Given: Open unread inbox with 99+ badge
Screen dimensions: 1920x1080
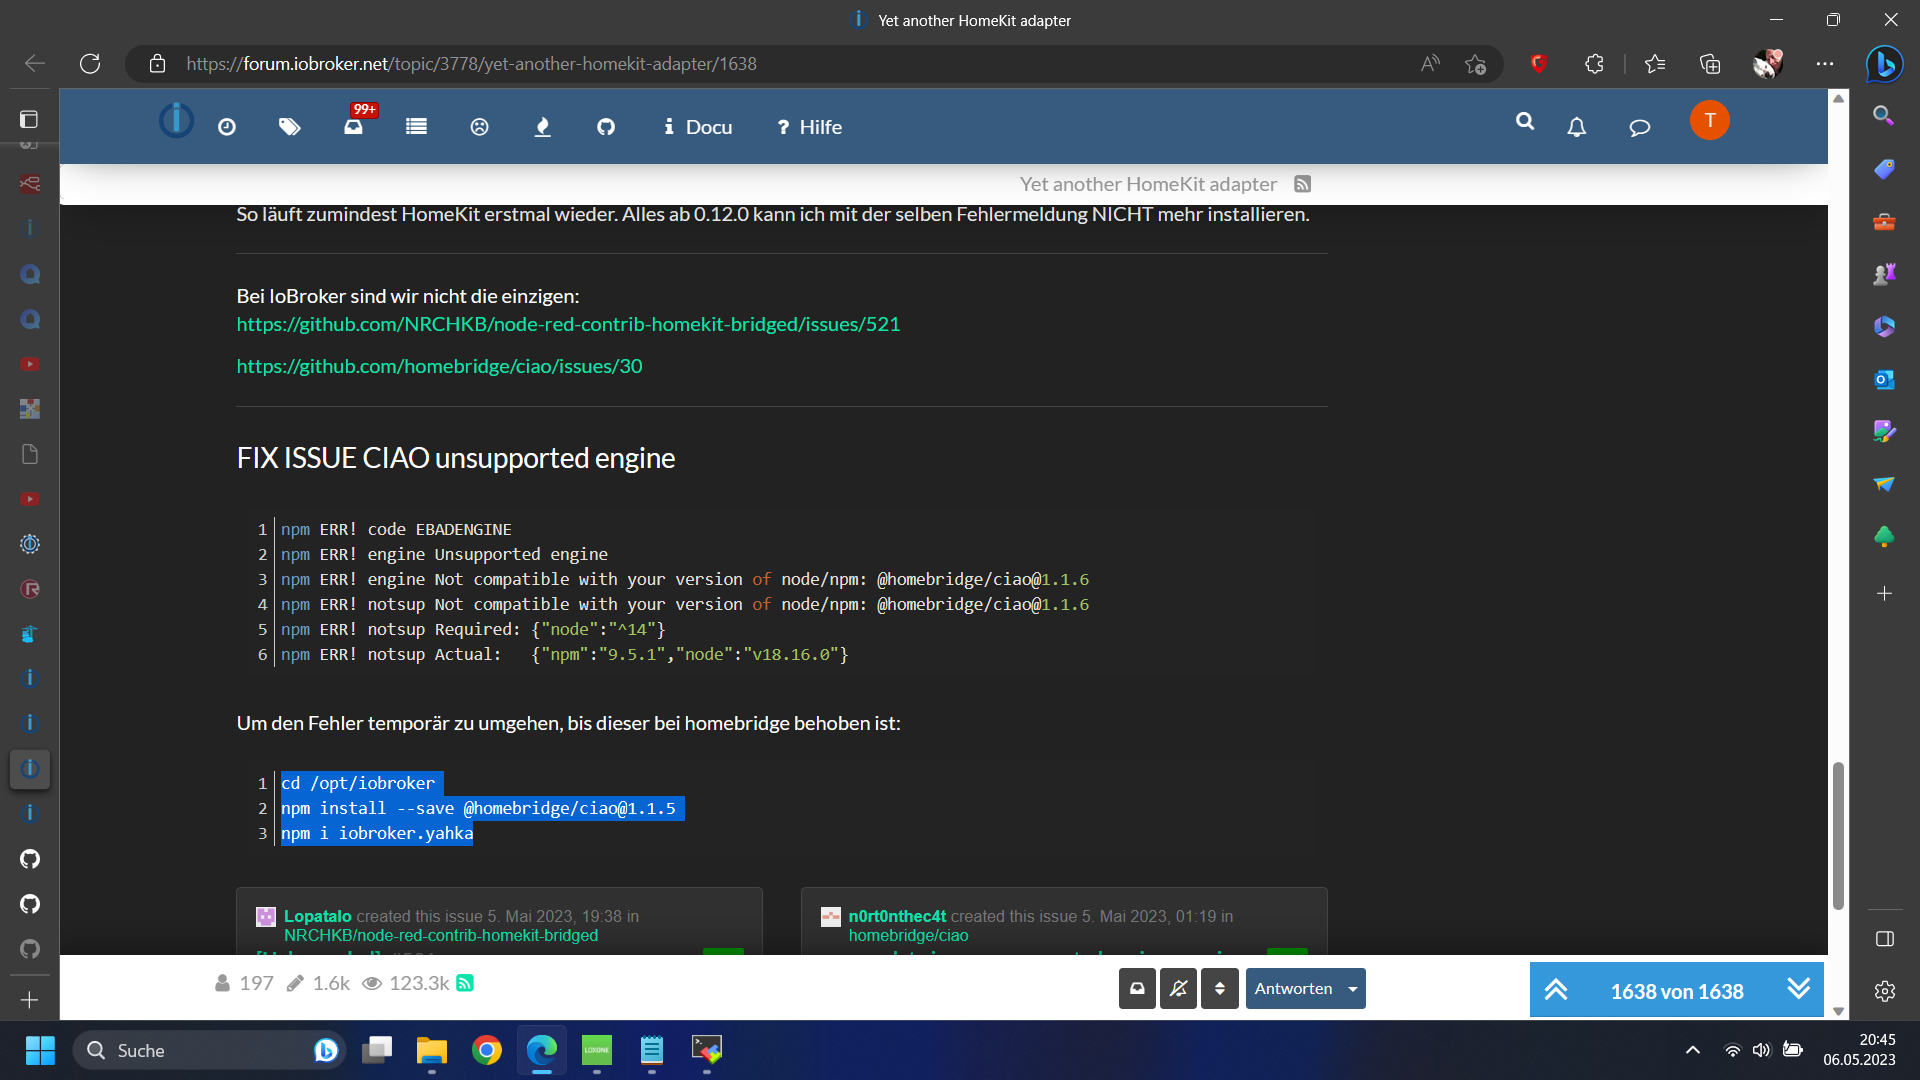Looking at the screenshot, I should point(354,126).
